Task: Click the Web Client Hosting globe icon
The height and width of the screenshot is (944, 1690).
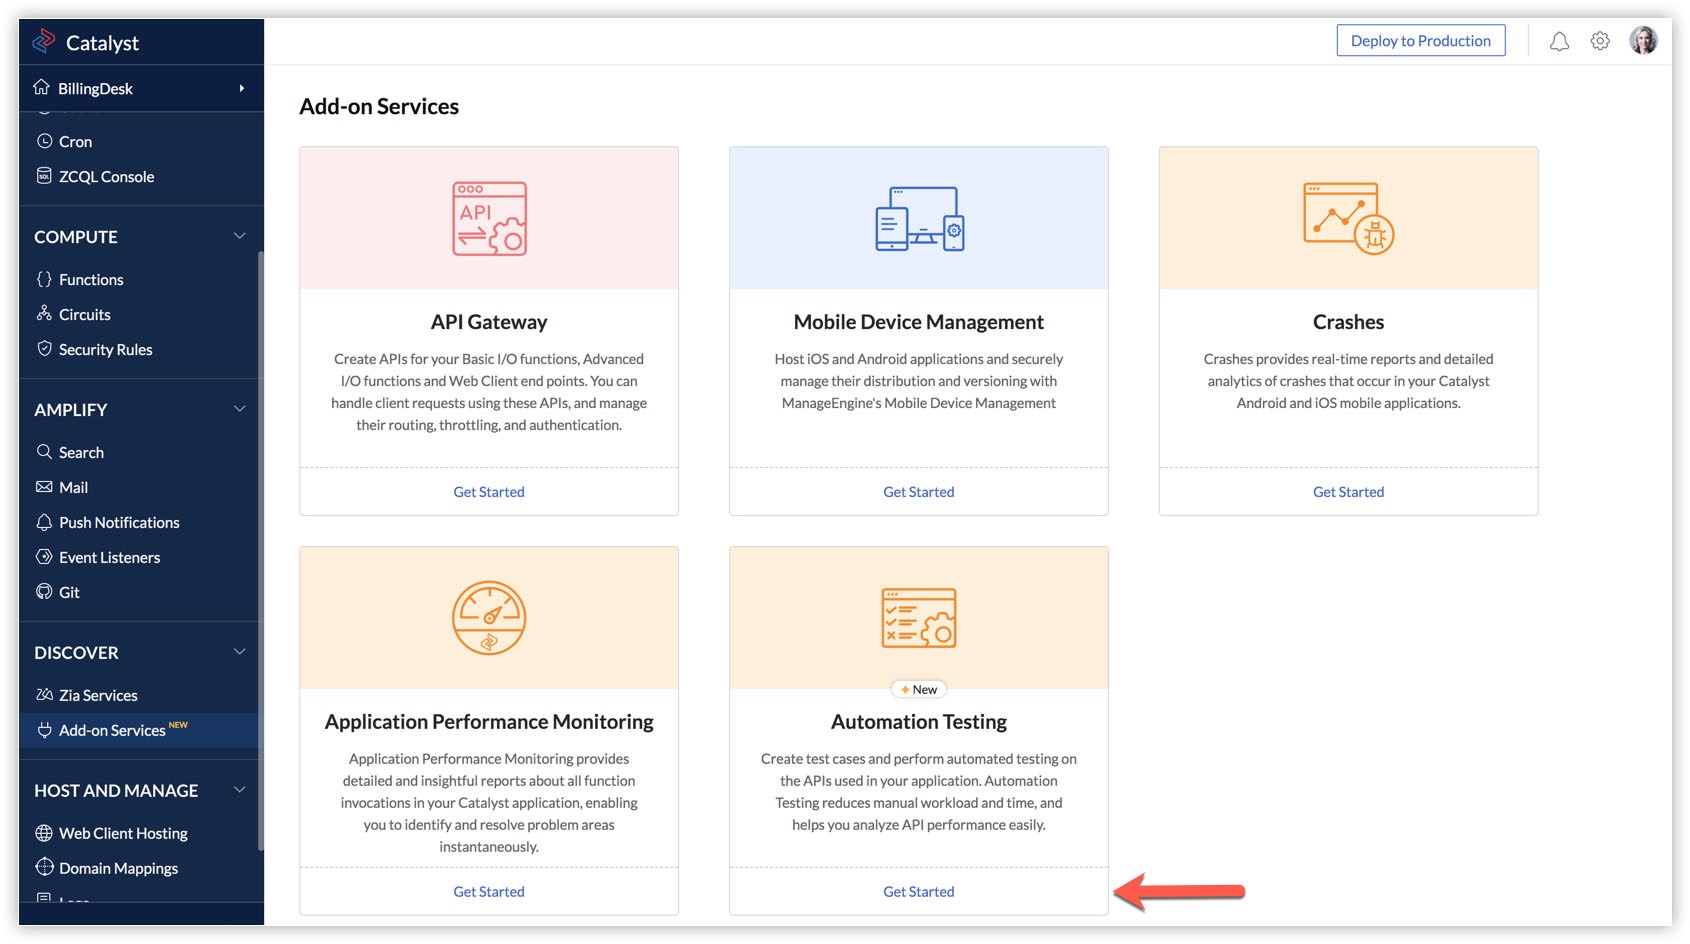Action: pyautogui.click(x=44, y=833)
